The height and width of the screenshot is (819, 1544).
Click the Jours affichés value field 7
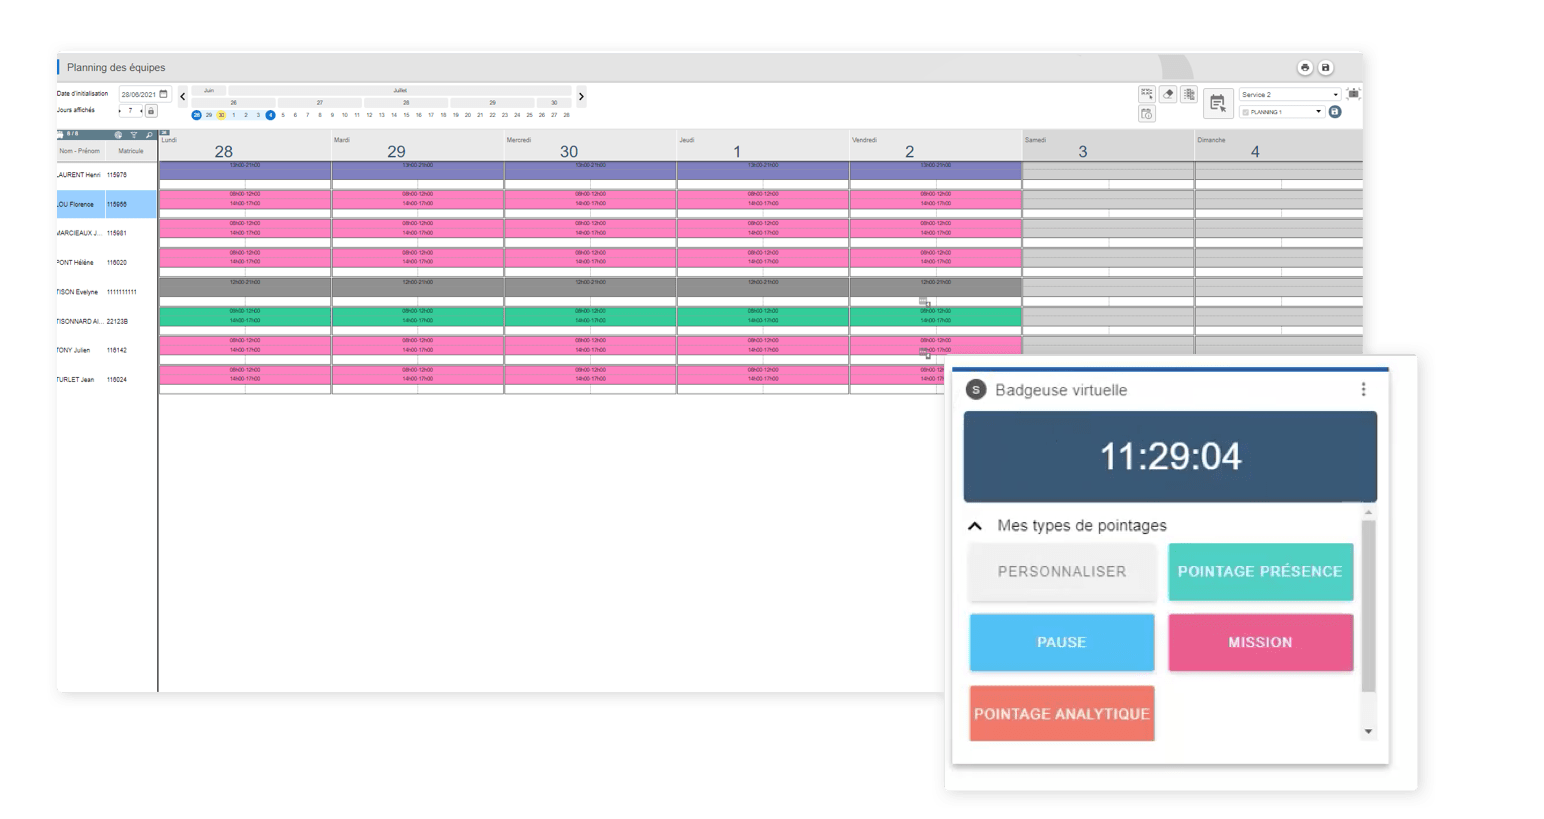[130, 111]
